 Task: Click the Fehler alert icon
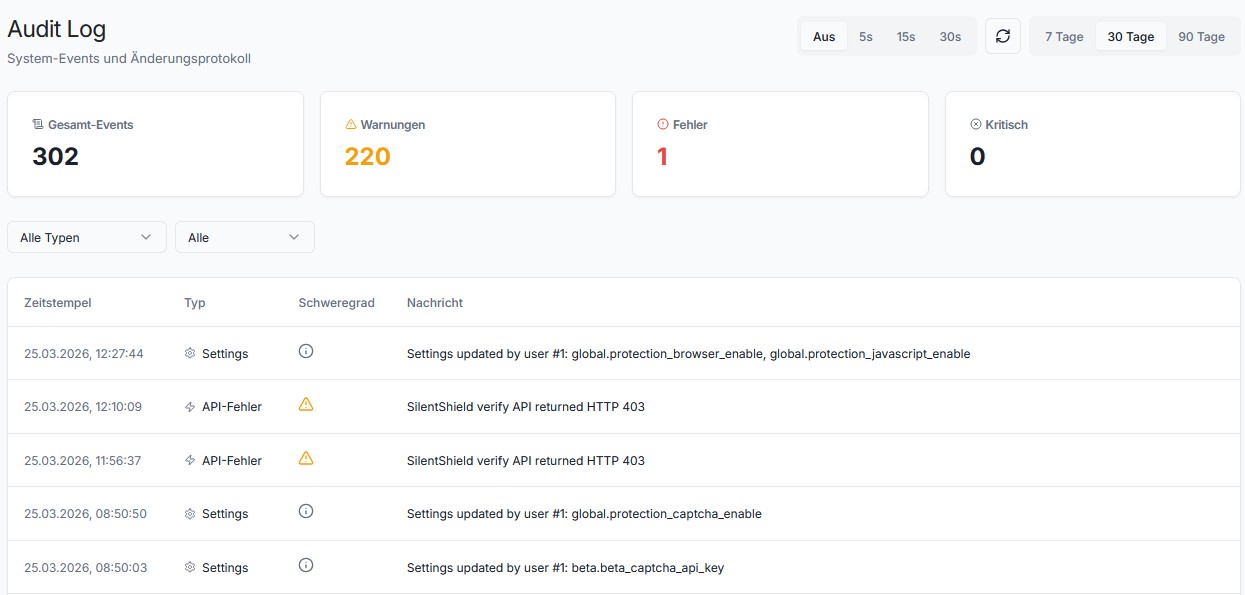tap(661, 124)
